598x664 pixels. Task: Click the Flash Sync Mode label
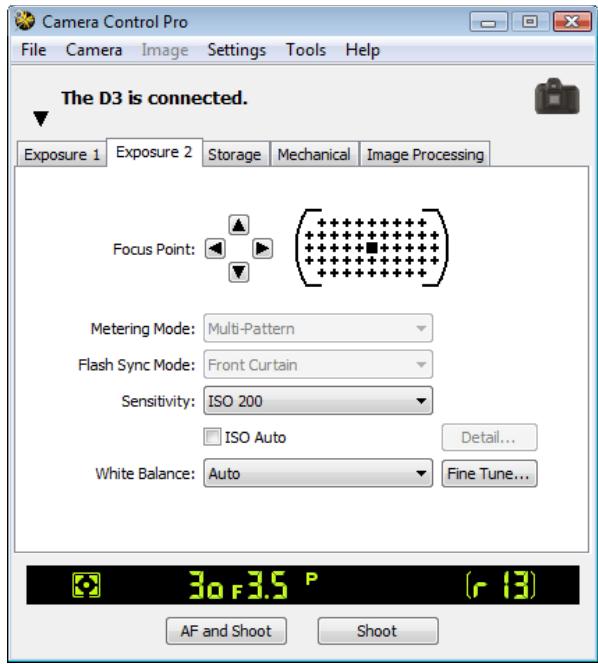136,365
